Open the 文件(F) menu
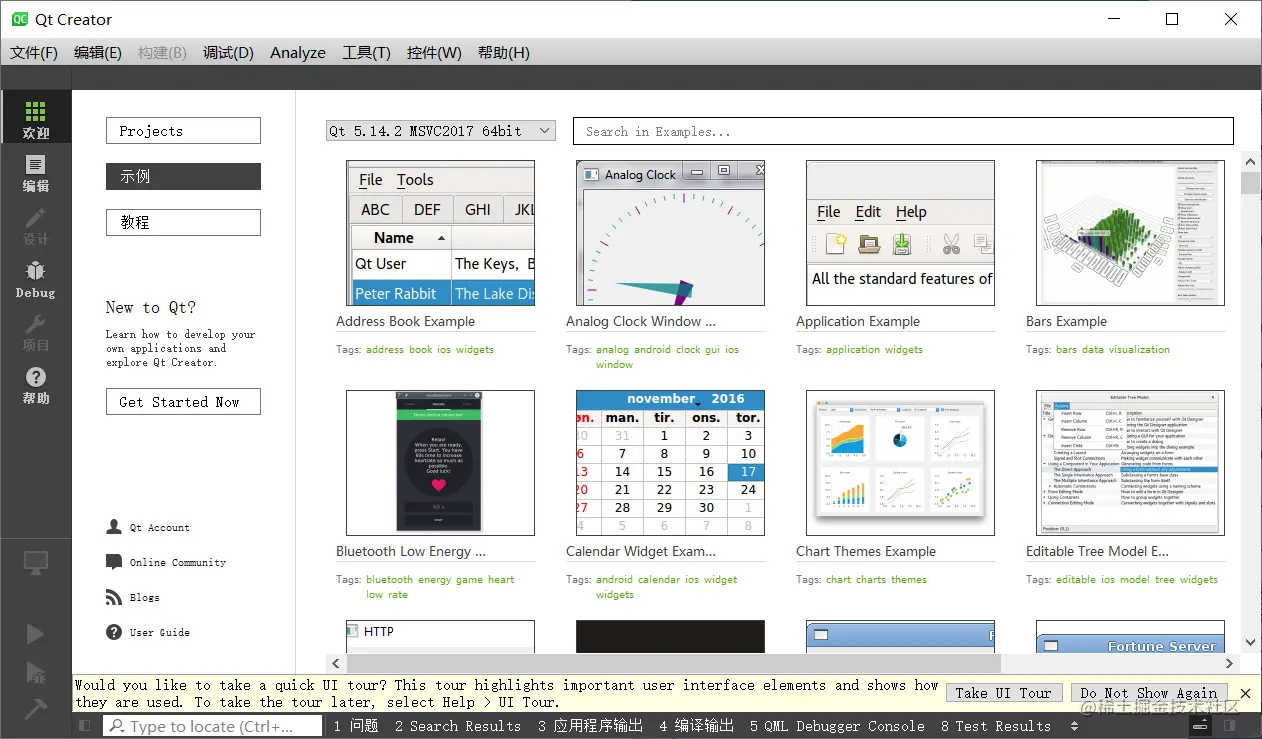The image size is (1262, 739). pos(34,53)
